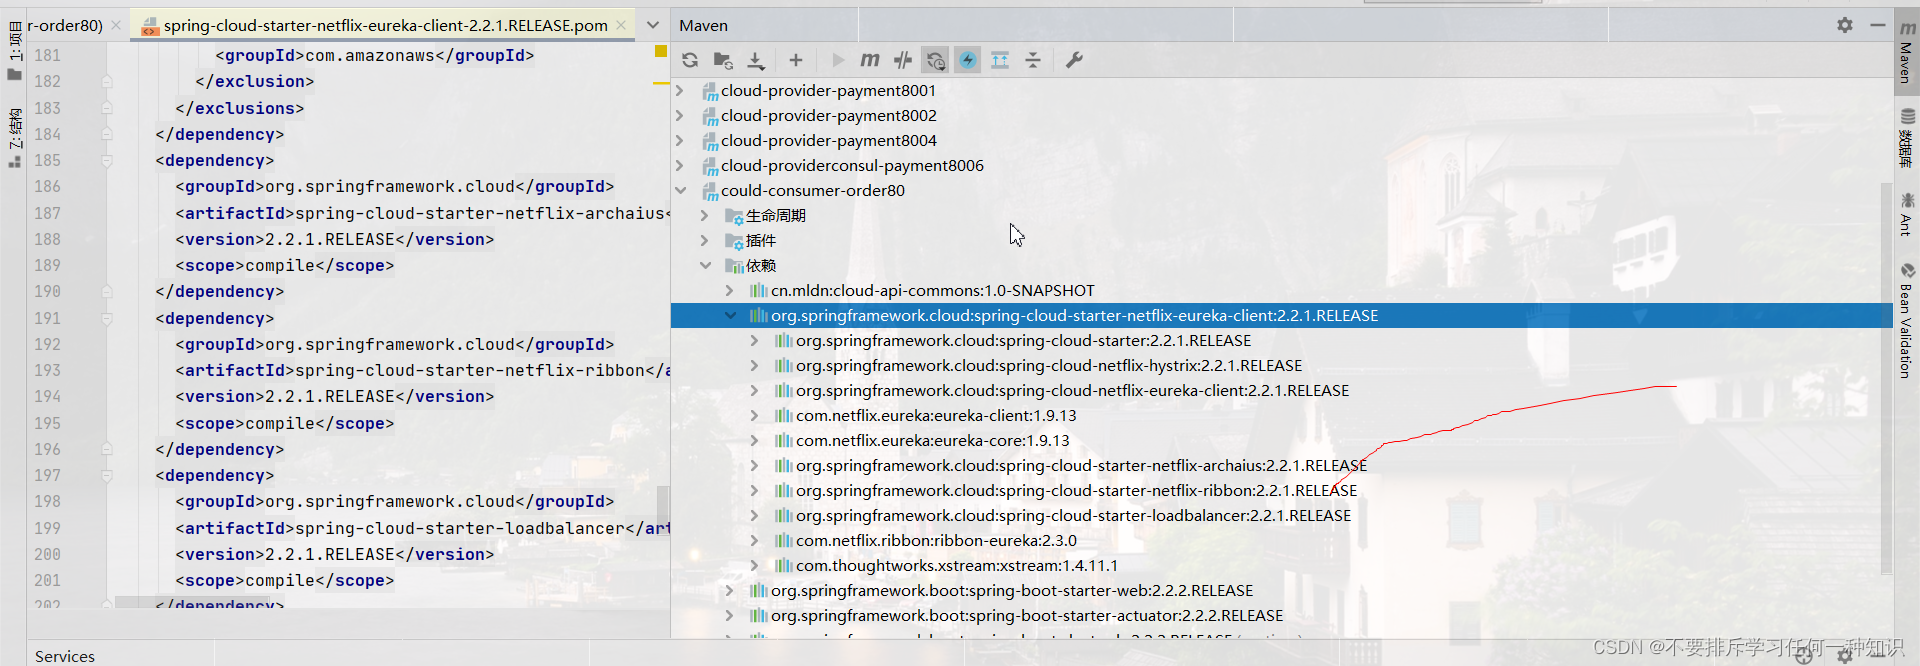Collapse the 依赖 dependencies node

click(705, 266)
